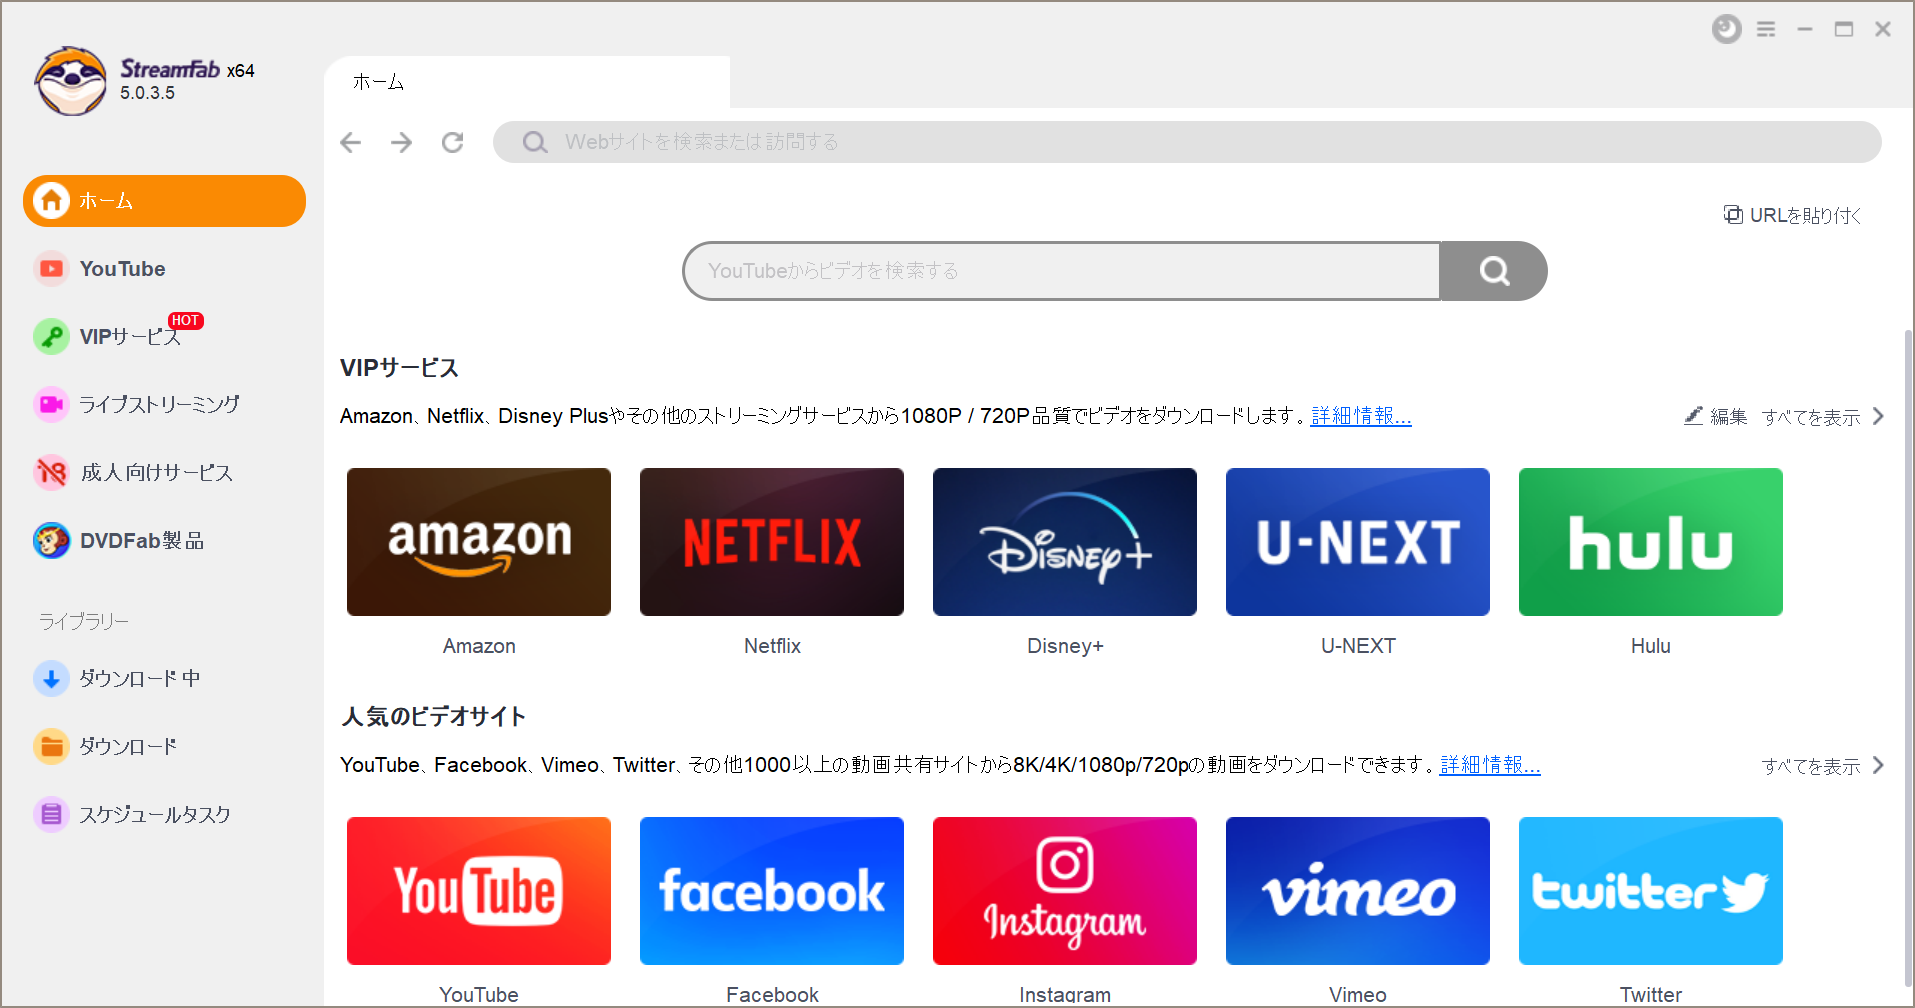Click the ライブラリー sidebar label

pos(84,622)
